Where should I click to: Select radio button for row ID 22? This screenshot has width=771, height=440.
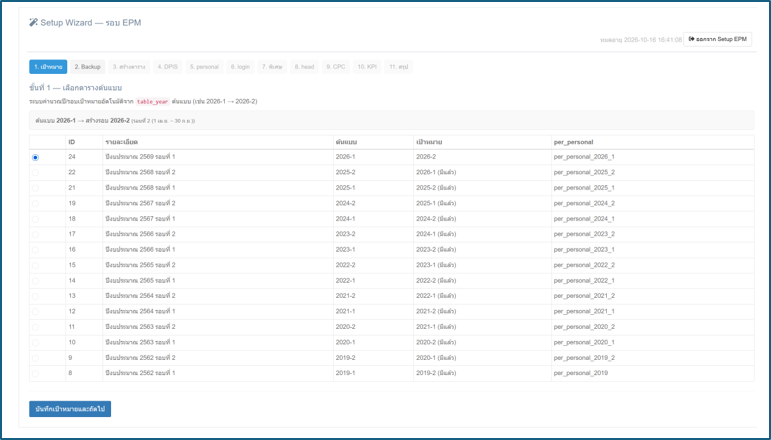[x=35, y=173]
